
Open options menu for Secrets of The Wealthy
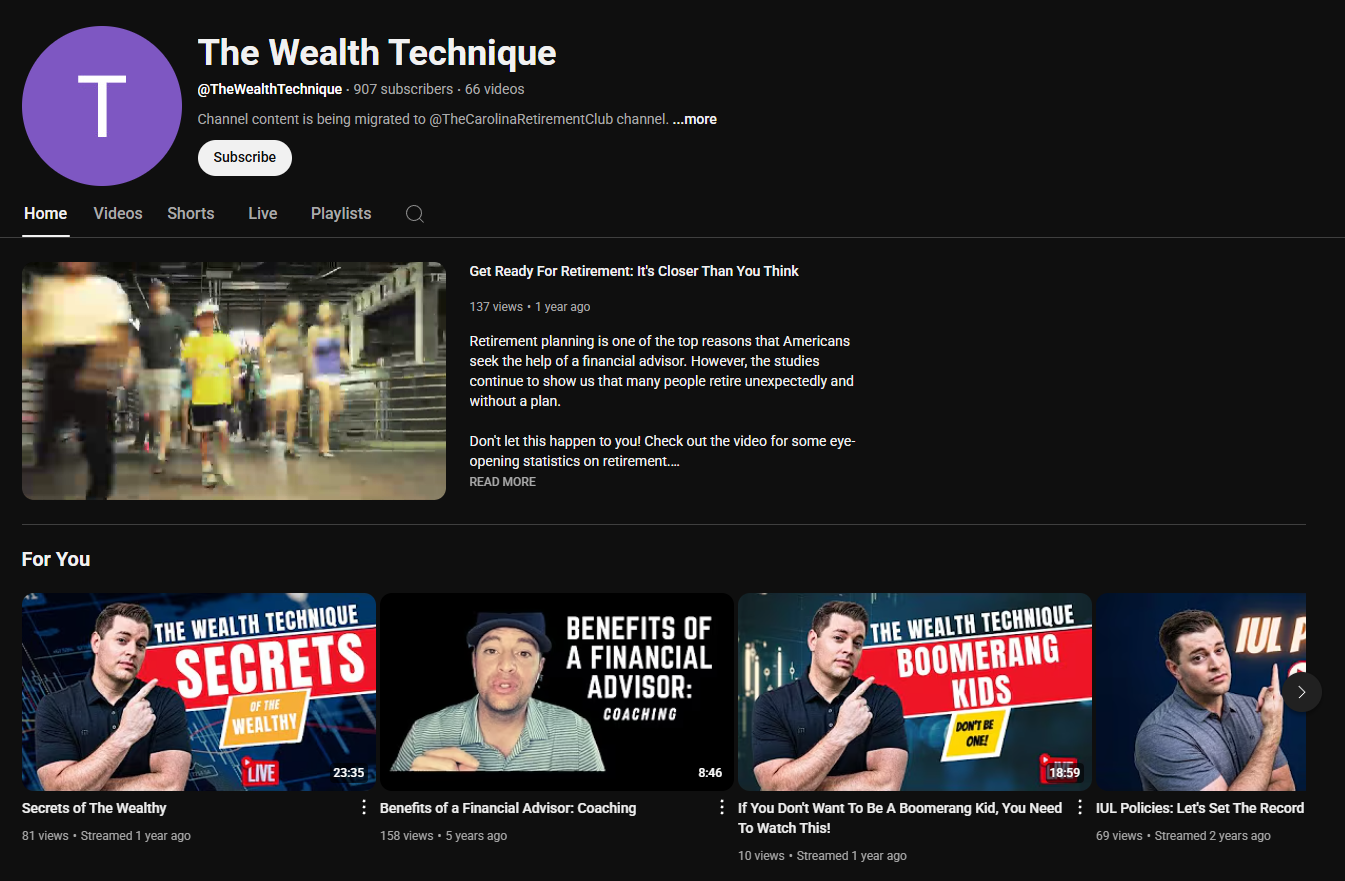364,808
